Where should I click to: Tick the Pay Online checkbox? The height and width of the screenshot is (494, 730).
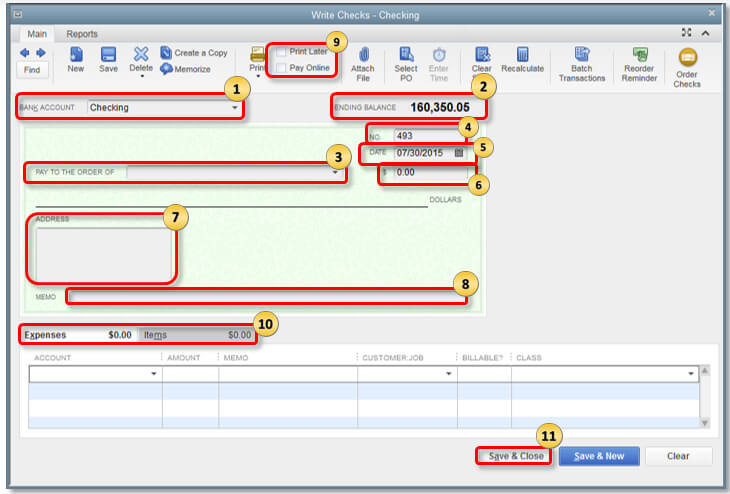click(x=282, y=68)
